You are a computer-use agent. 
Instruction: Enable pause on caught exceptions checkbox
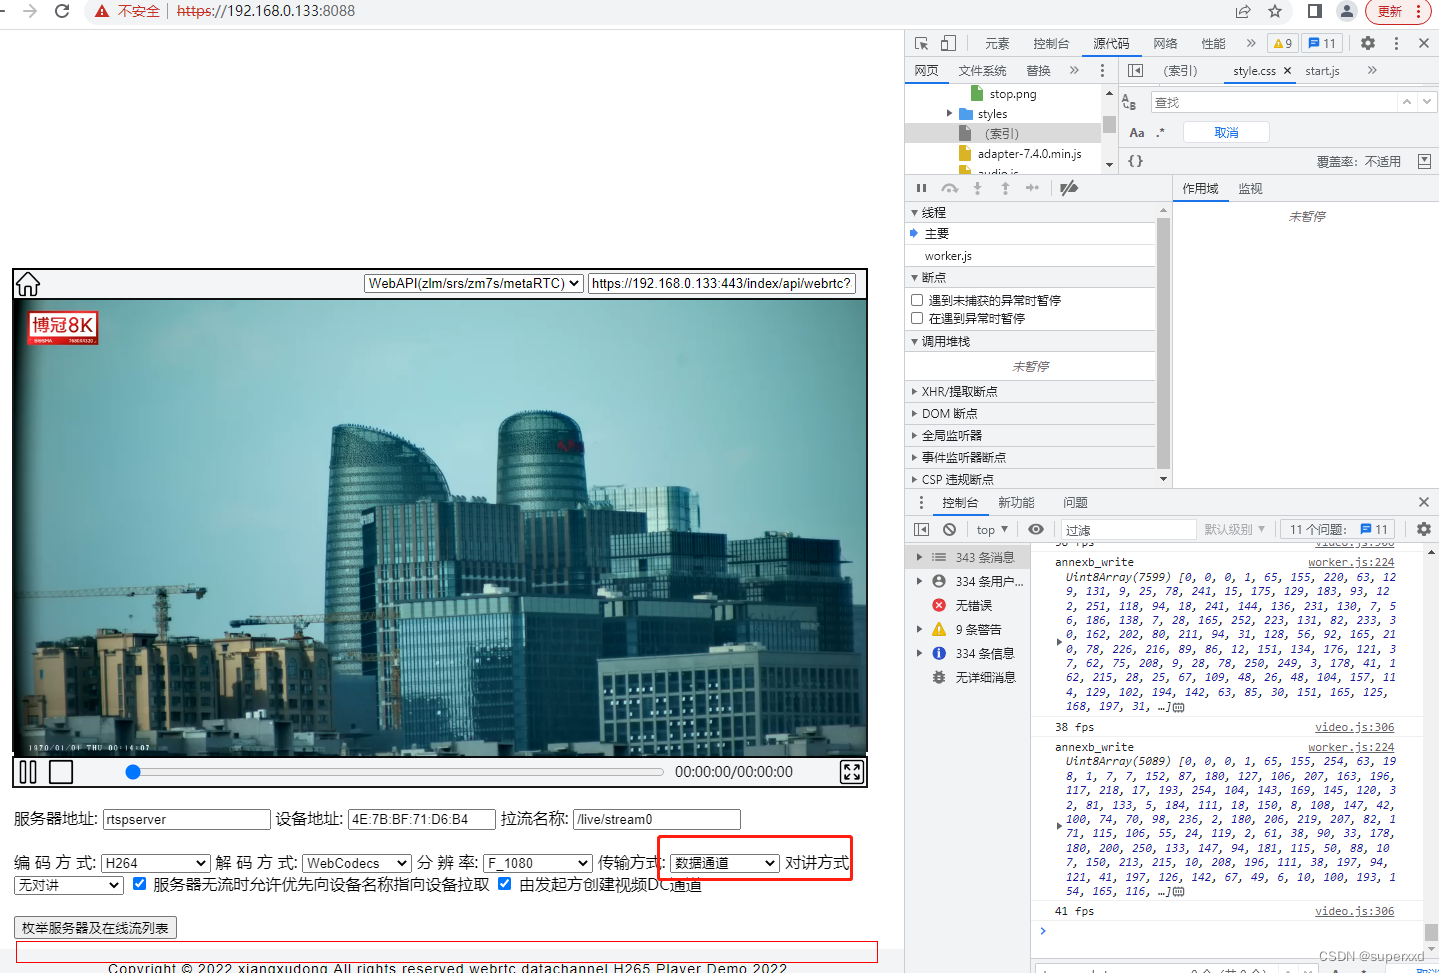coord(917,318)
